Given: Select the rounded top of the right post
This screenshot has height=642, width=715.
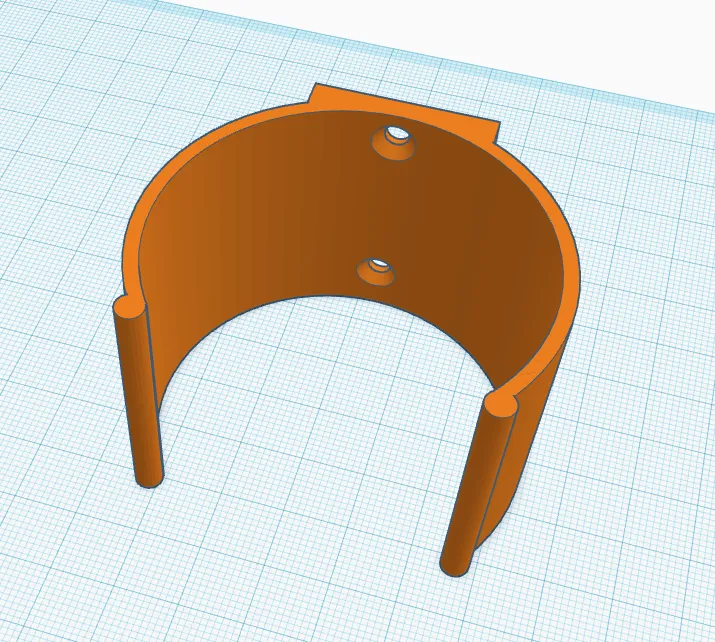Looking at the screenshot, I should [x=501, y=404].
